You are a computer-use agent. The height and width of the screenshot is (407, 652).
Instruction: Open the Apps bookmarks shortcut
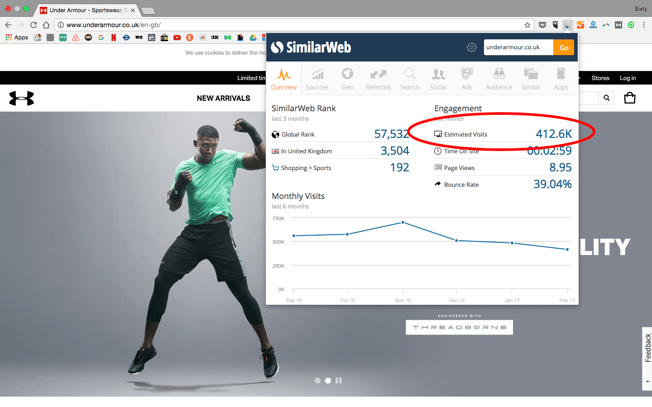pos(17,37)
